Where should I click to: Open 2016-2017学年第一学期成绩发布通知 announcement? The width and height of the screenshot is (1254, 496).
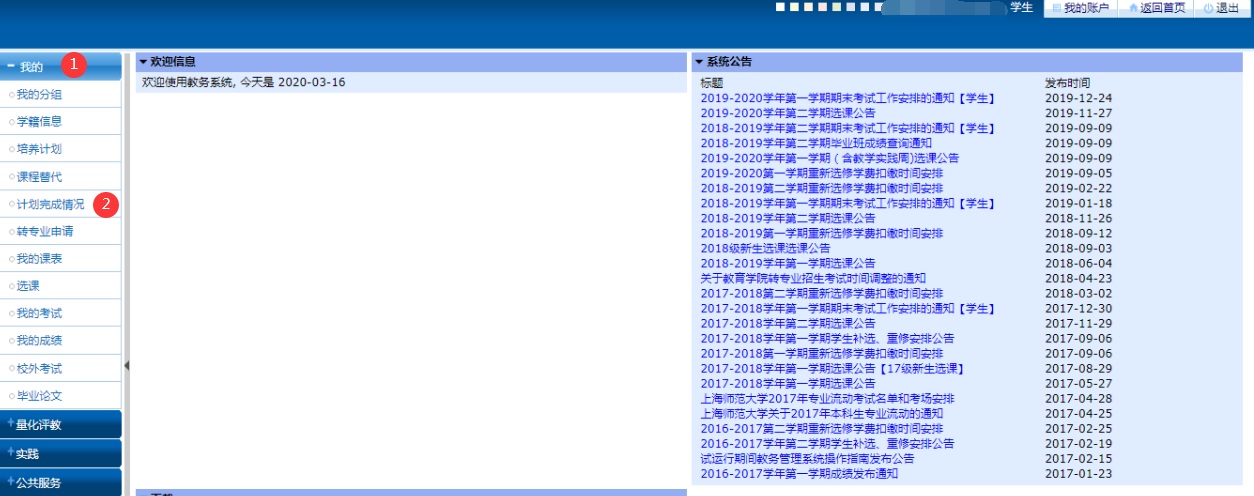(x=799, y=474)
